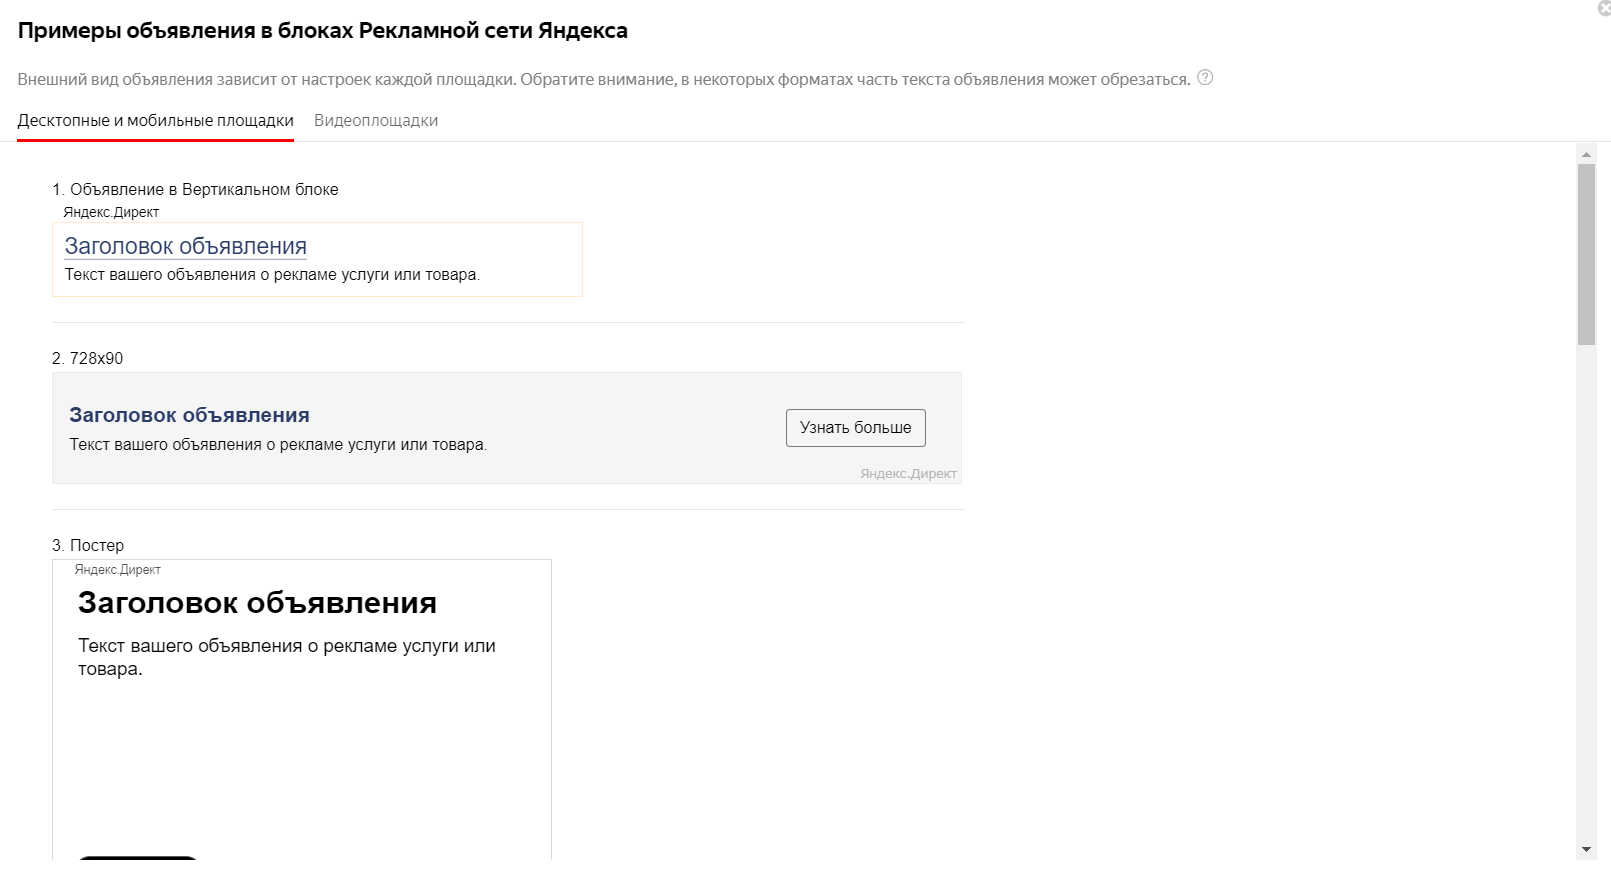Click Яндекс.Директ label in the 728x90 banner

tap(908, 474)
